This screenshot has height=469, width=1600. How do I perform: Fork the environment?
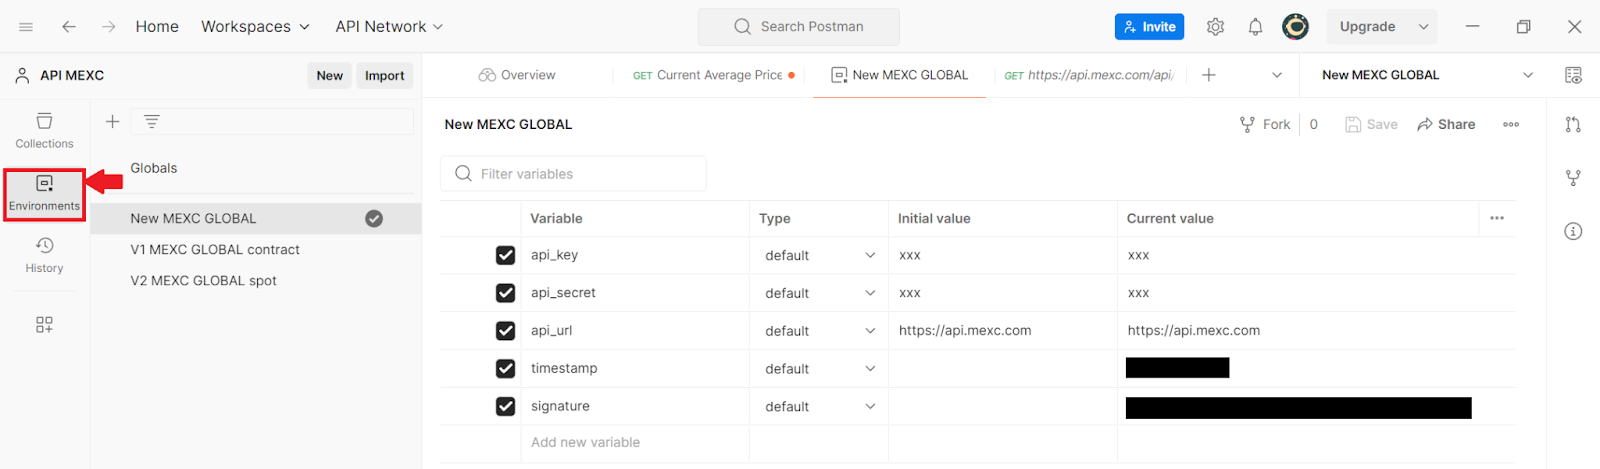coord(1265,124)
